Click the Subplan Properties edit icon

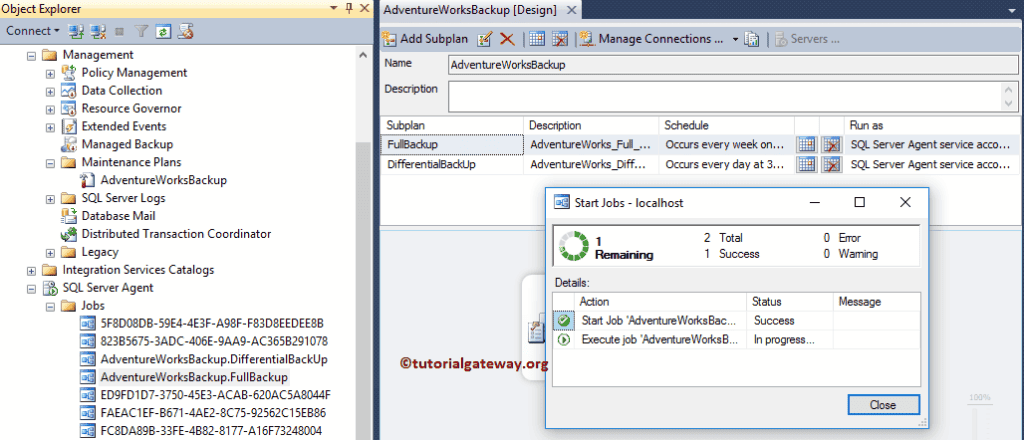(x=484, y=39)
